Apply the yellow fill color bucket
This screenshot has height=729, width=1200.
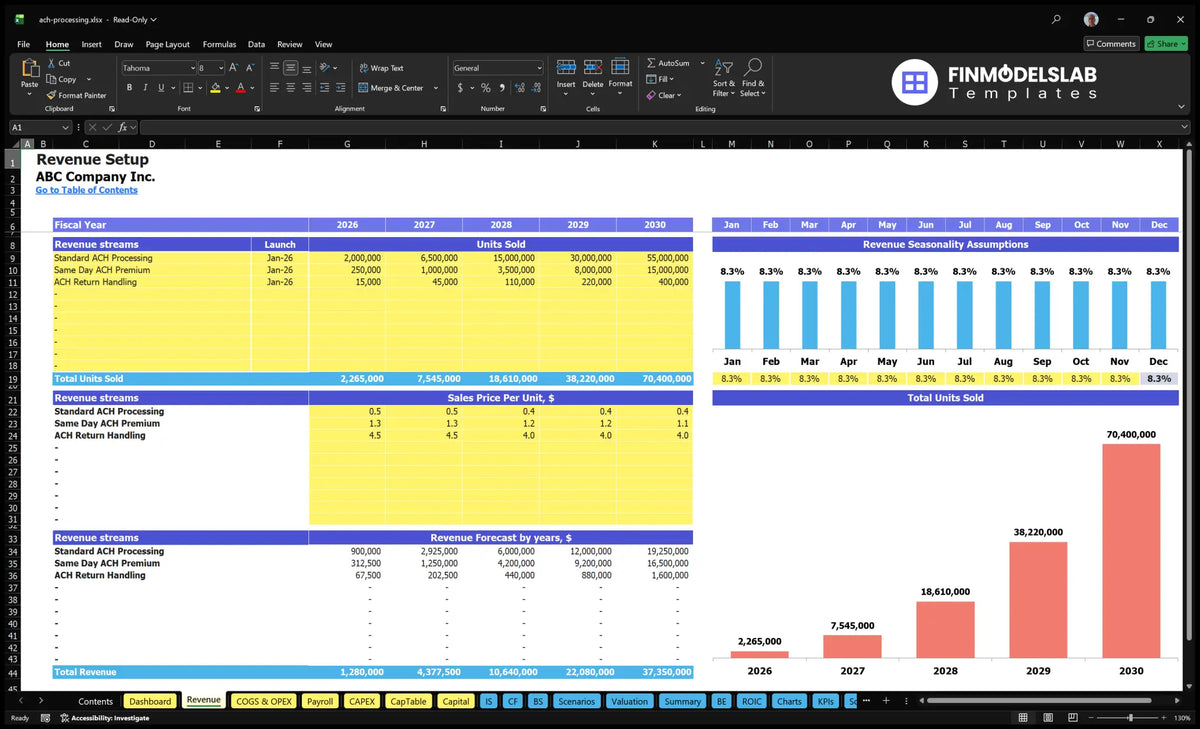[x=215, y=88]
